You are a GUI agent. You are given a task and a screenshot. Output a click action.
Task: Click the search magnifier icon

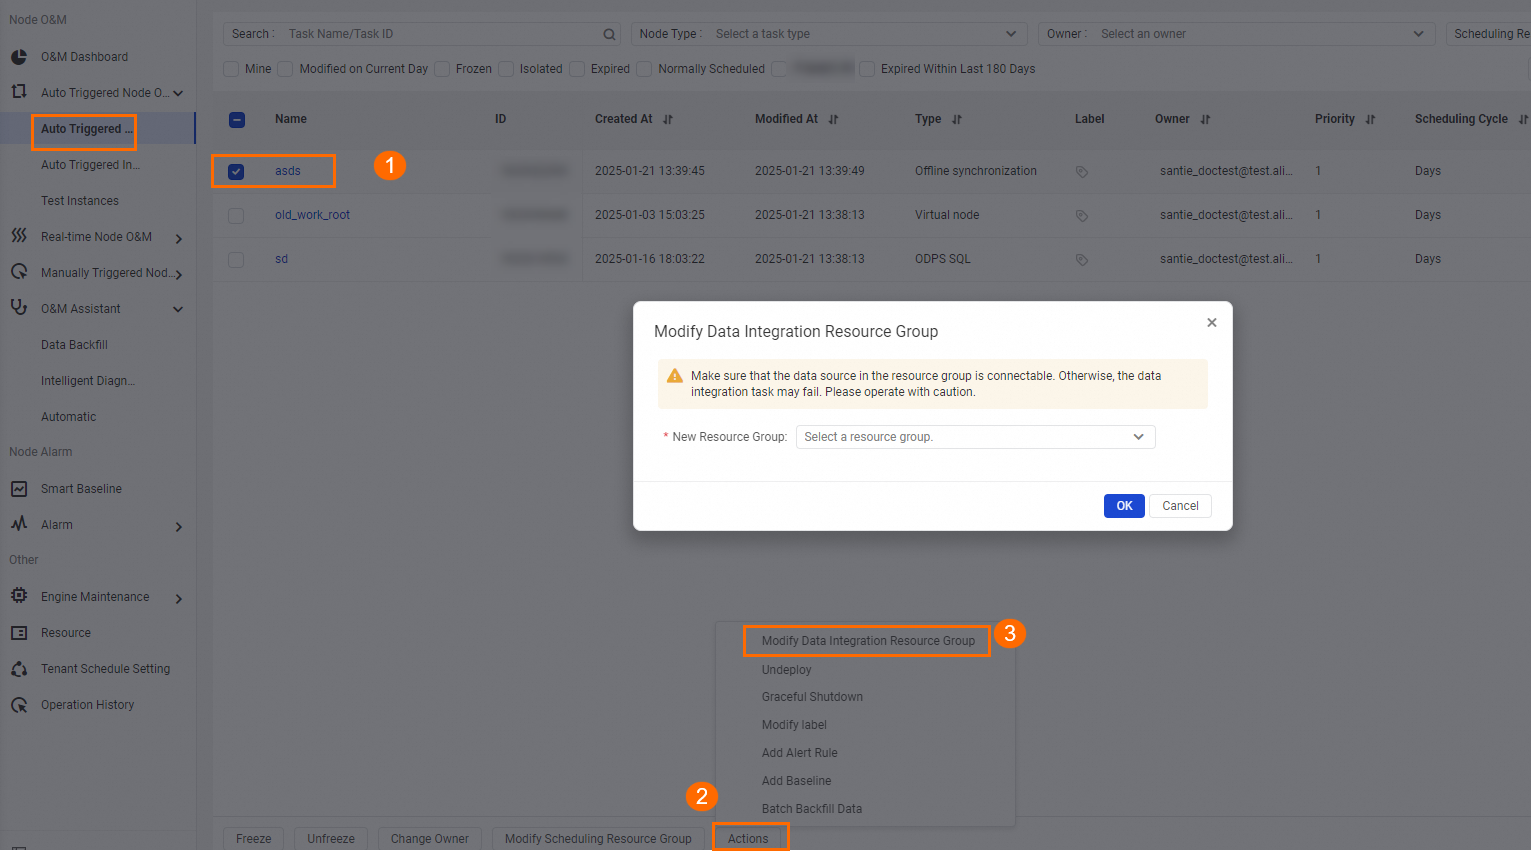(609, 34)
